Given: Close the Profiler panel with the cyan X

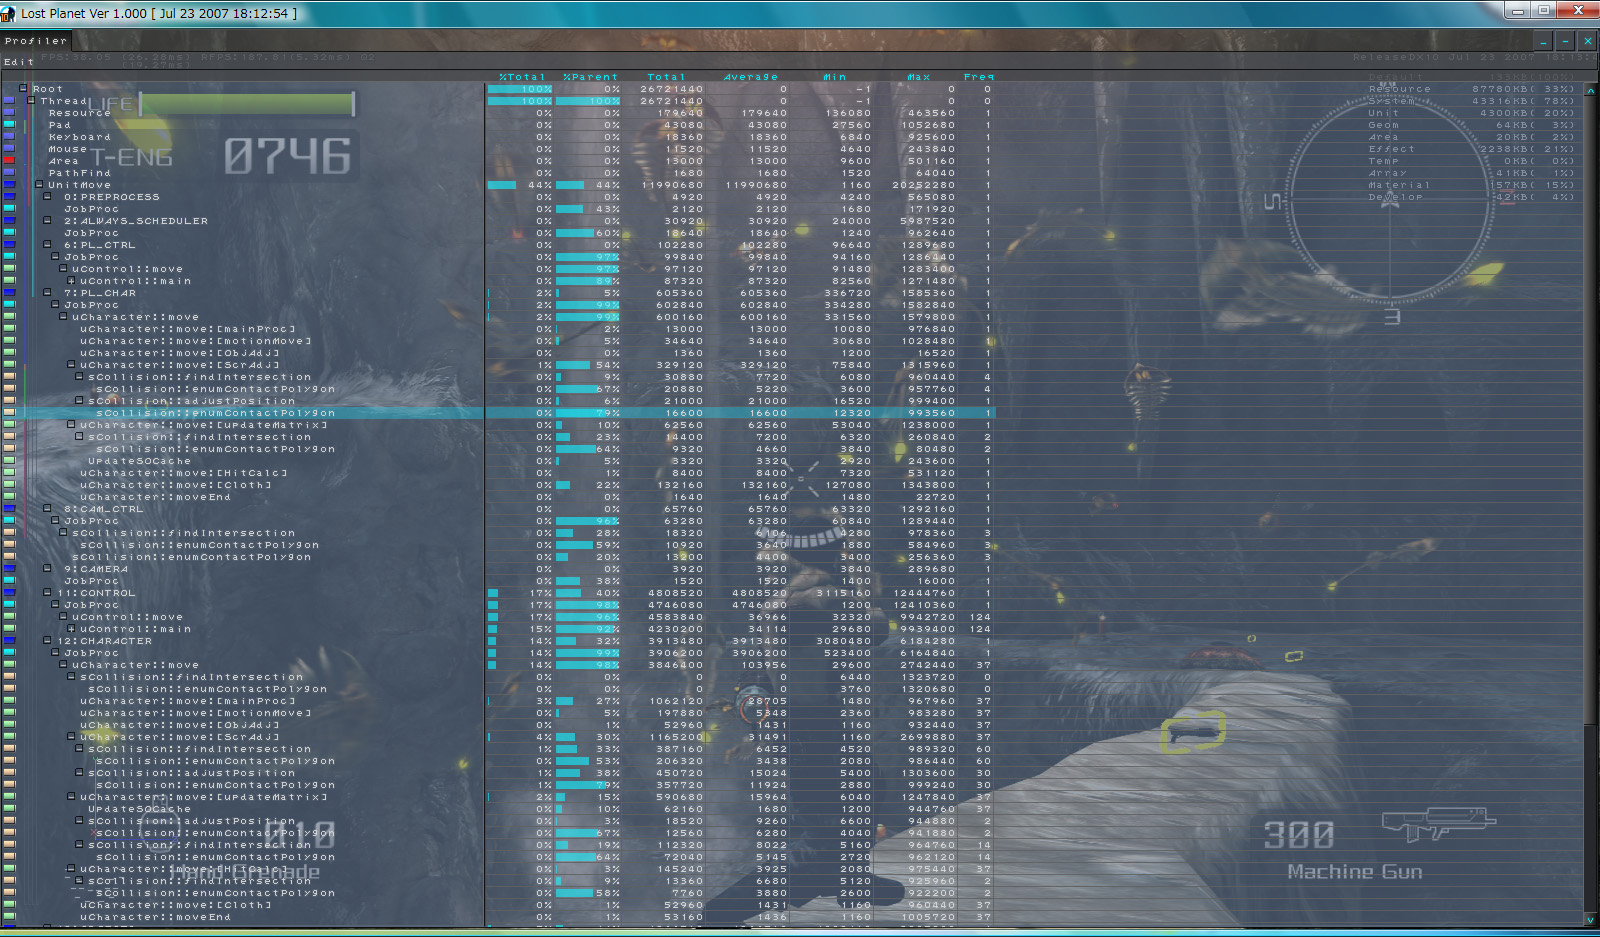Looking at the screenshot, I should pyautogui.click(x=1587, y=41).
